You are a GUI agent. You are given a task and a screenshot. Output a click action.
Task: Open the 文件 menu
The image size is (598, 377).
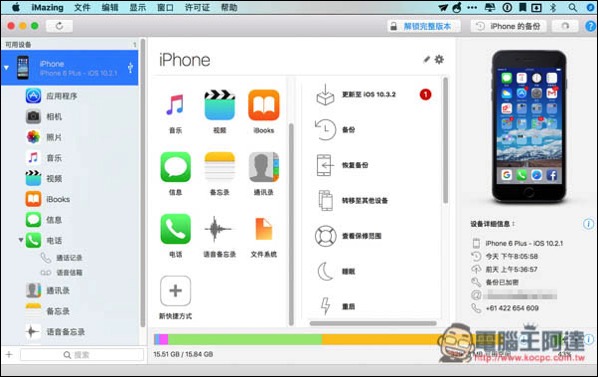[82, 7]
